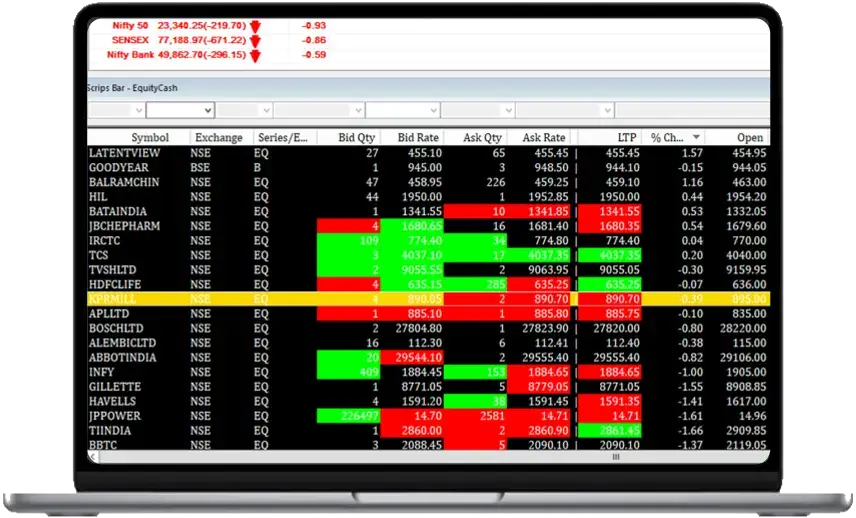Open the first dropdown in Scrips Bar
856x518 pixels.
tap(116, 111)
